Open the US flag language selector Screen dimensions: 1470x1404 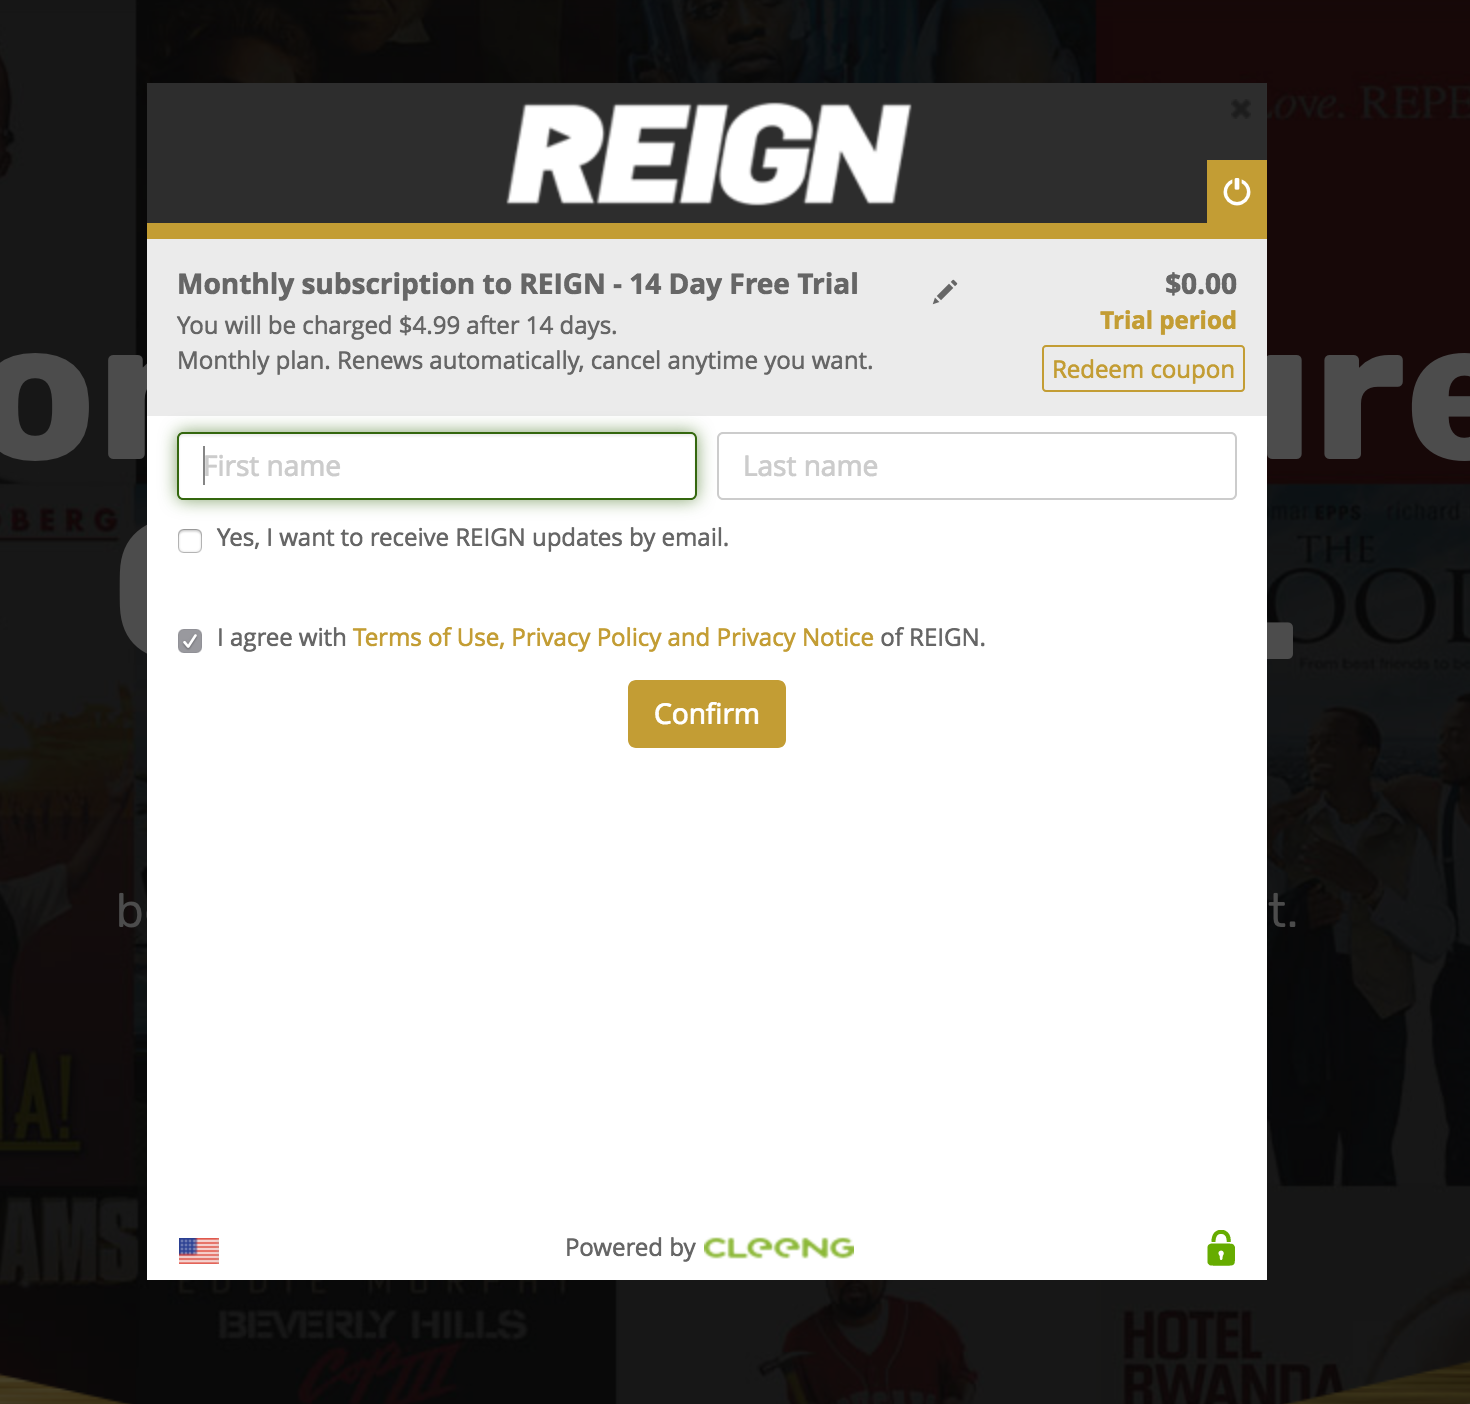(199, 1250)
